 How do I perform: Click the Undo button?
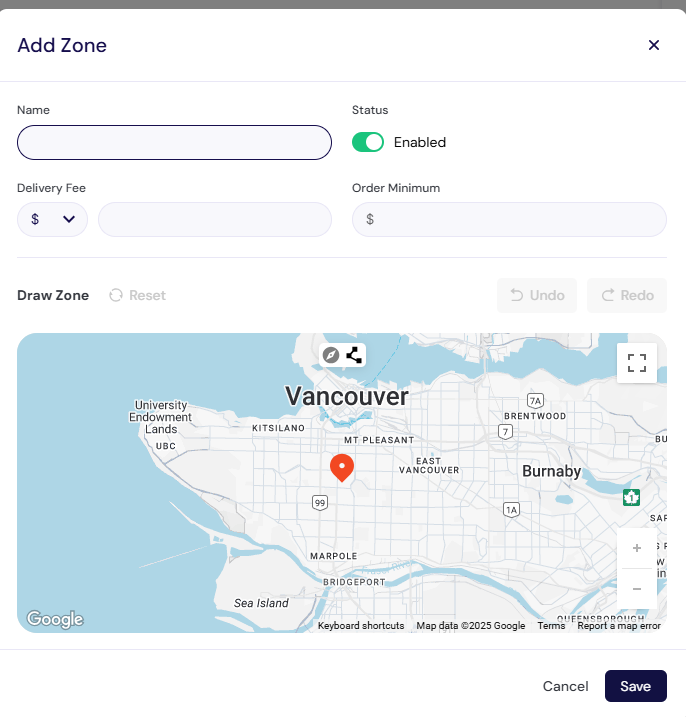click(537, 295)
